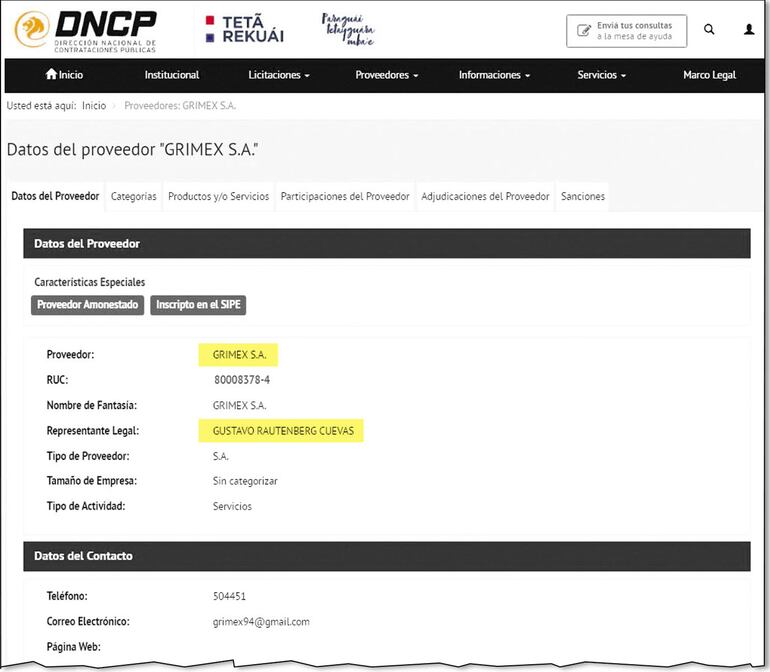The height and width of the screenshot is (672, 770).
Task: Click Tipo de Actividad value Servicios
Action: 232,506
